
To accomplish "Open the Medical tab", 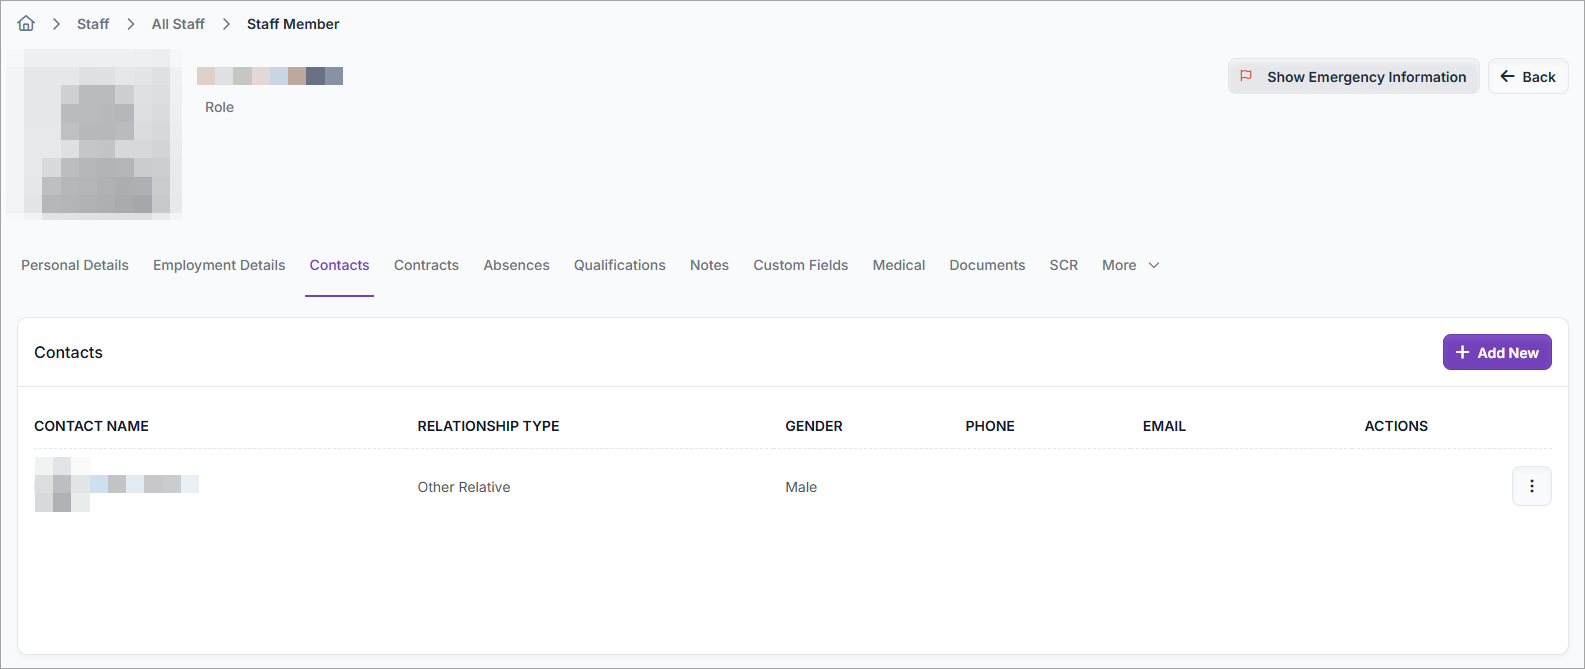I will point(898,265).
